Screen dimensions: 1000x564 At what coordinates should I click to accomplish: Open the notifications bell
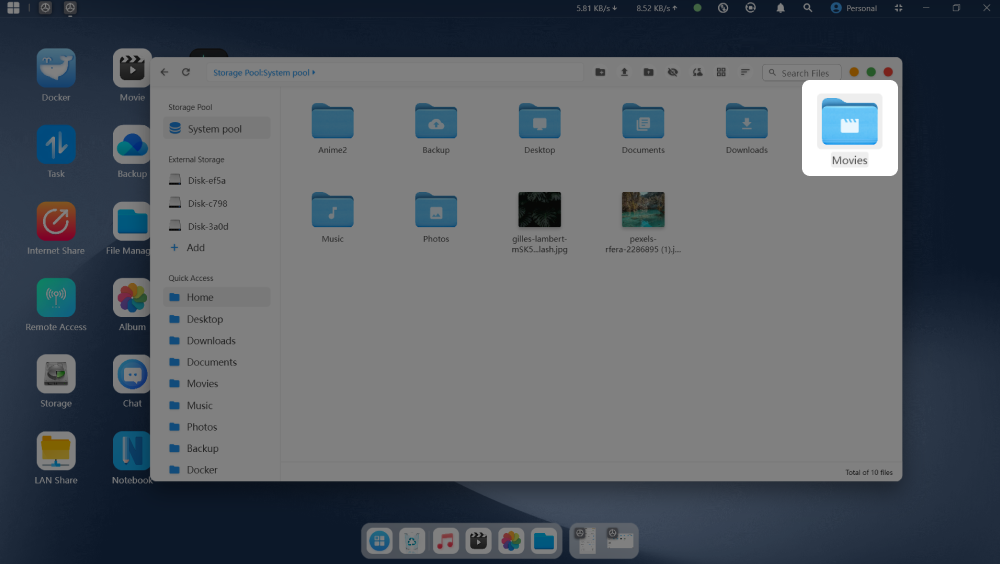tap(780, 8)
